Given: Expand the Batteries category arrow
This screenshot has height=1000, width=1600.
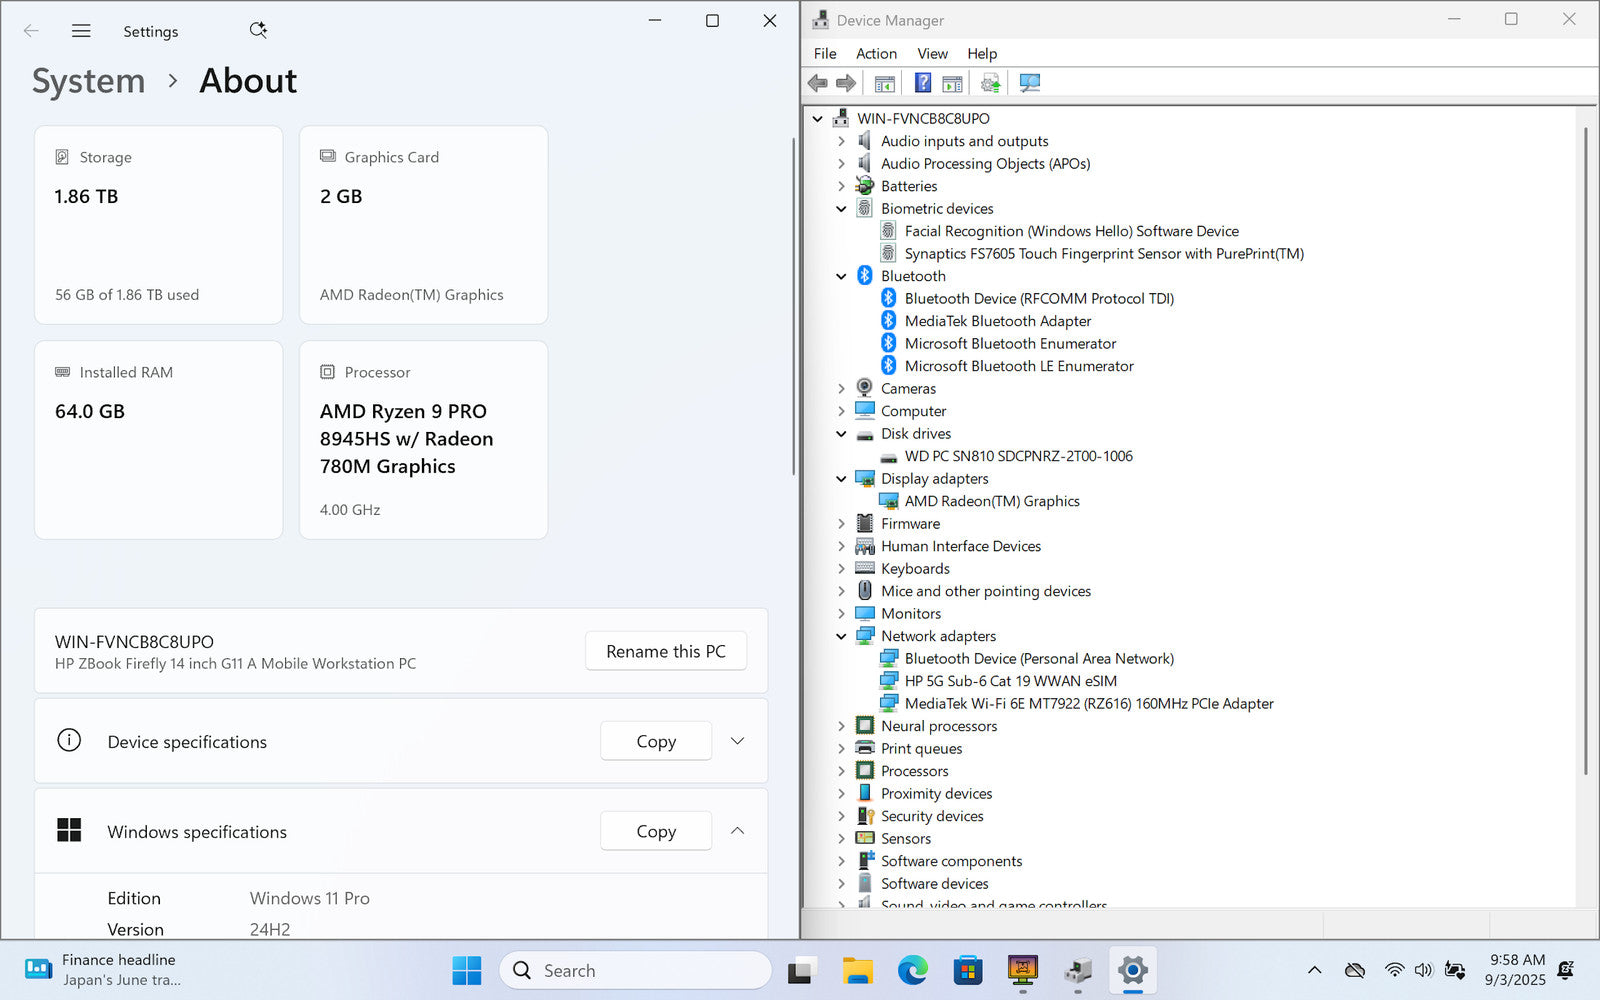Looking at the screenshot, I should [841, 186].
